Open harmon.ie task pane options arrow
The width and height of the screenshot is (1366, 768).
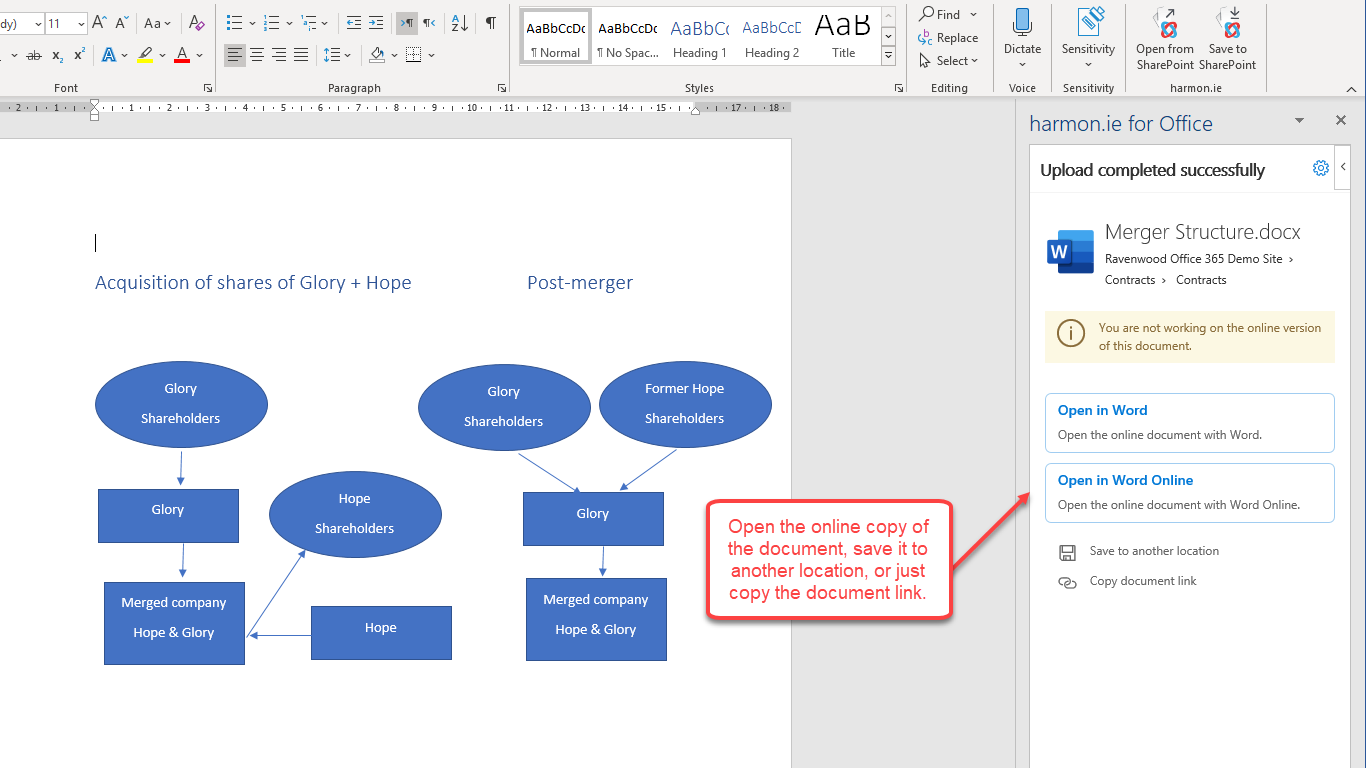(x=1300, y=120)
